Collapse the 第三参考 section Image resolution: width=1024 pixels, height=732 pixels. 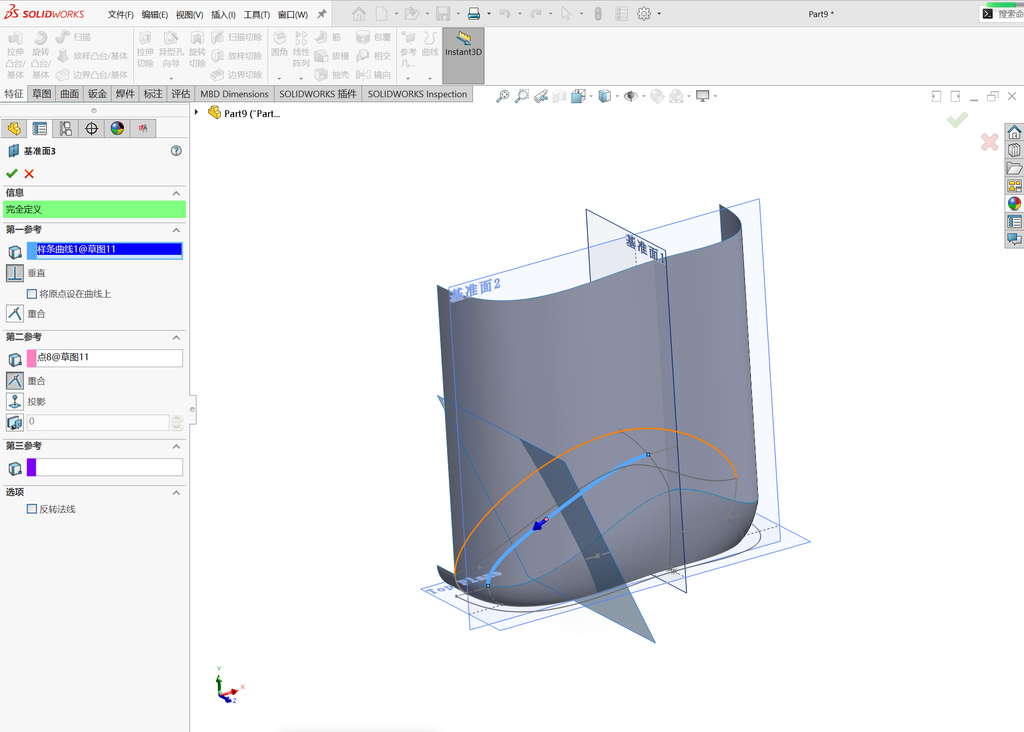pos(176,447)
